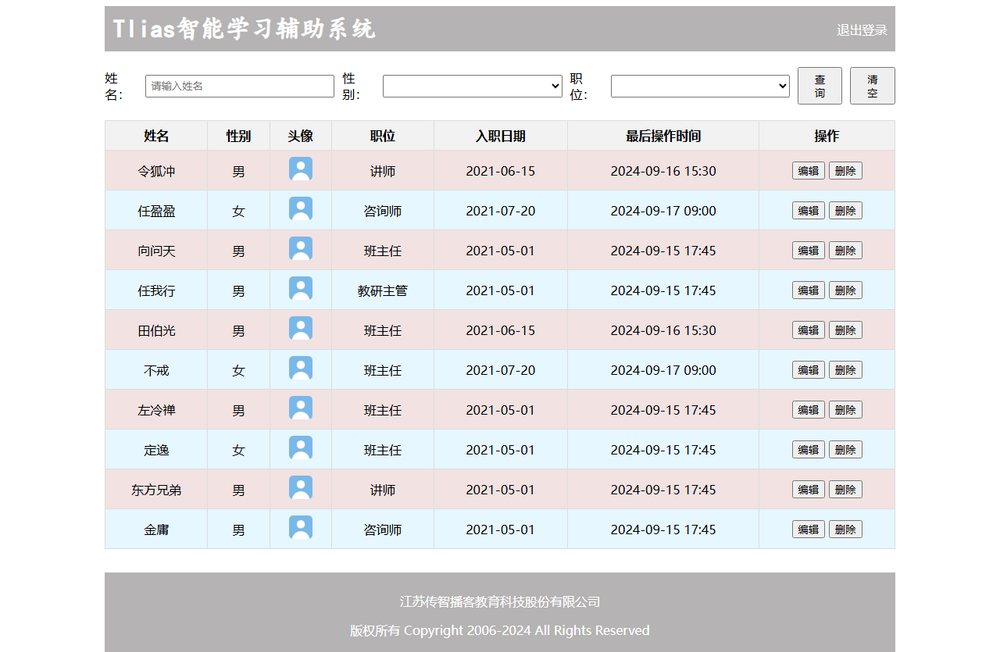
Task: Click the 教研主管 position cell
Action: 383,291
